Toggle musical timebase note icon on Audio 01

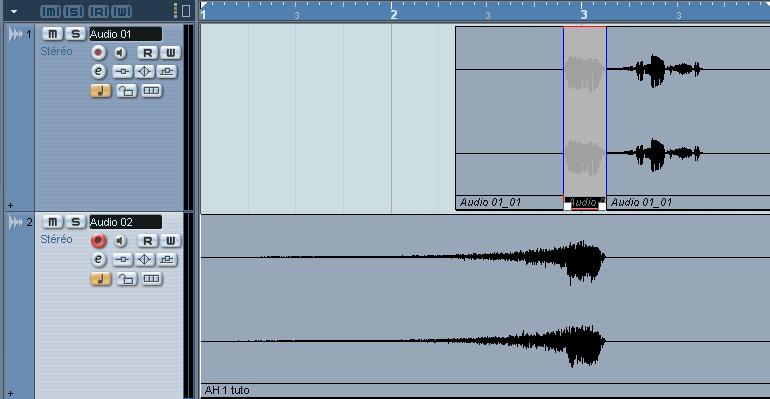click(101, 90)
